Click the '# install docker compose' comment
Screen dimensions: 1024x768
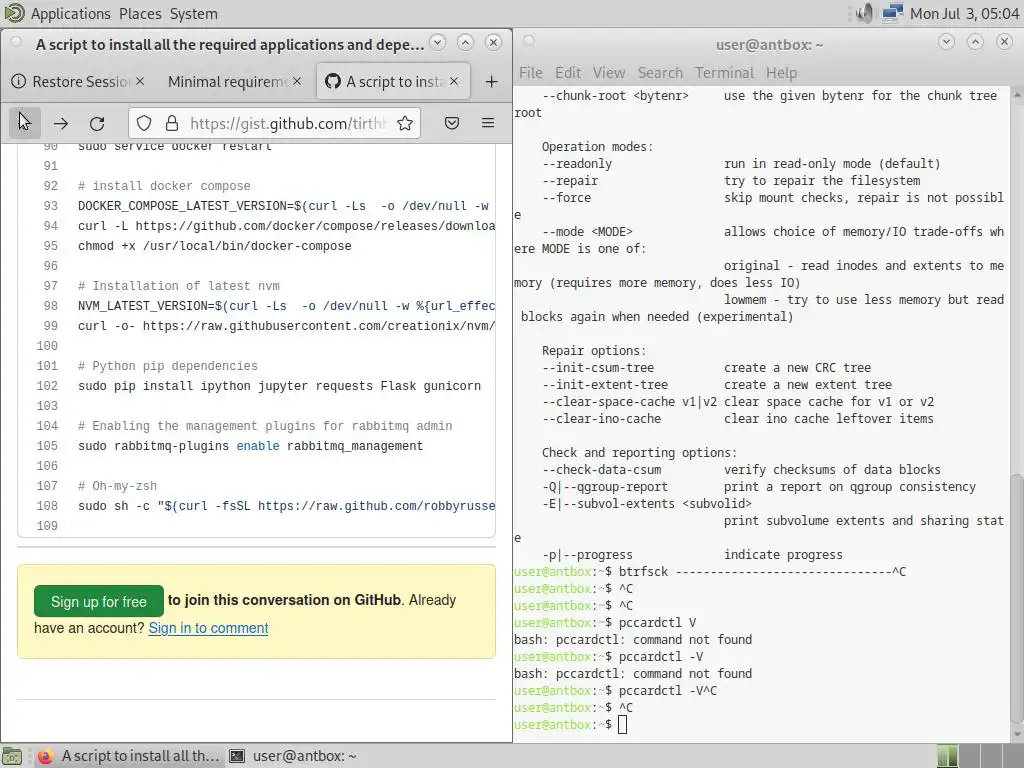pyautogui.click(x=164, y=186)
